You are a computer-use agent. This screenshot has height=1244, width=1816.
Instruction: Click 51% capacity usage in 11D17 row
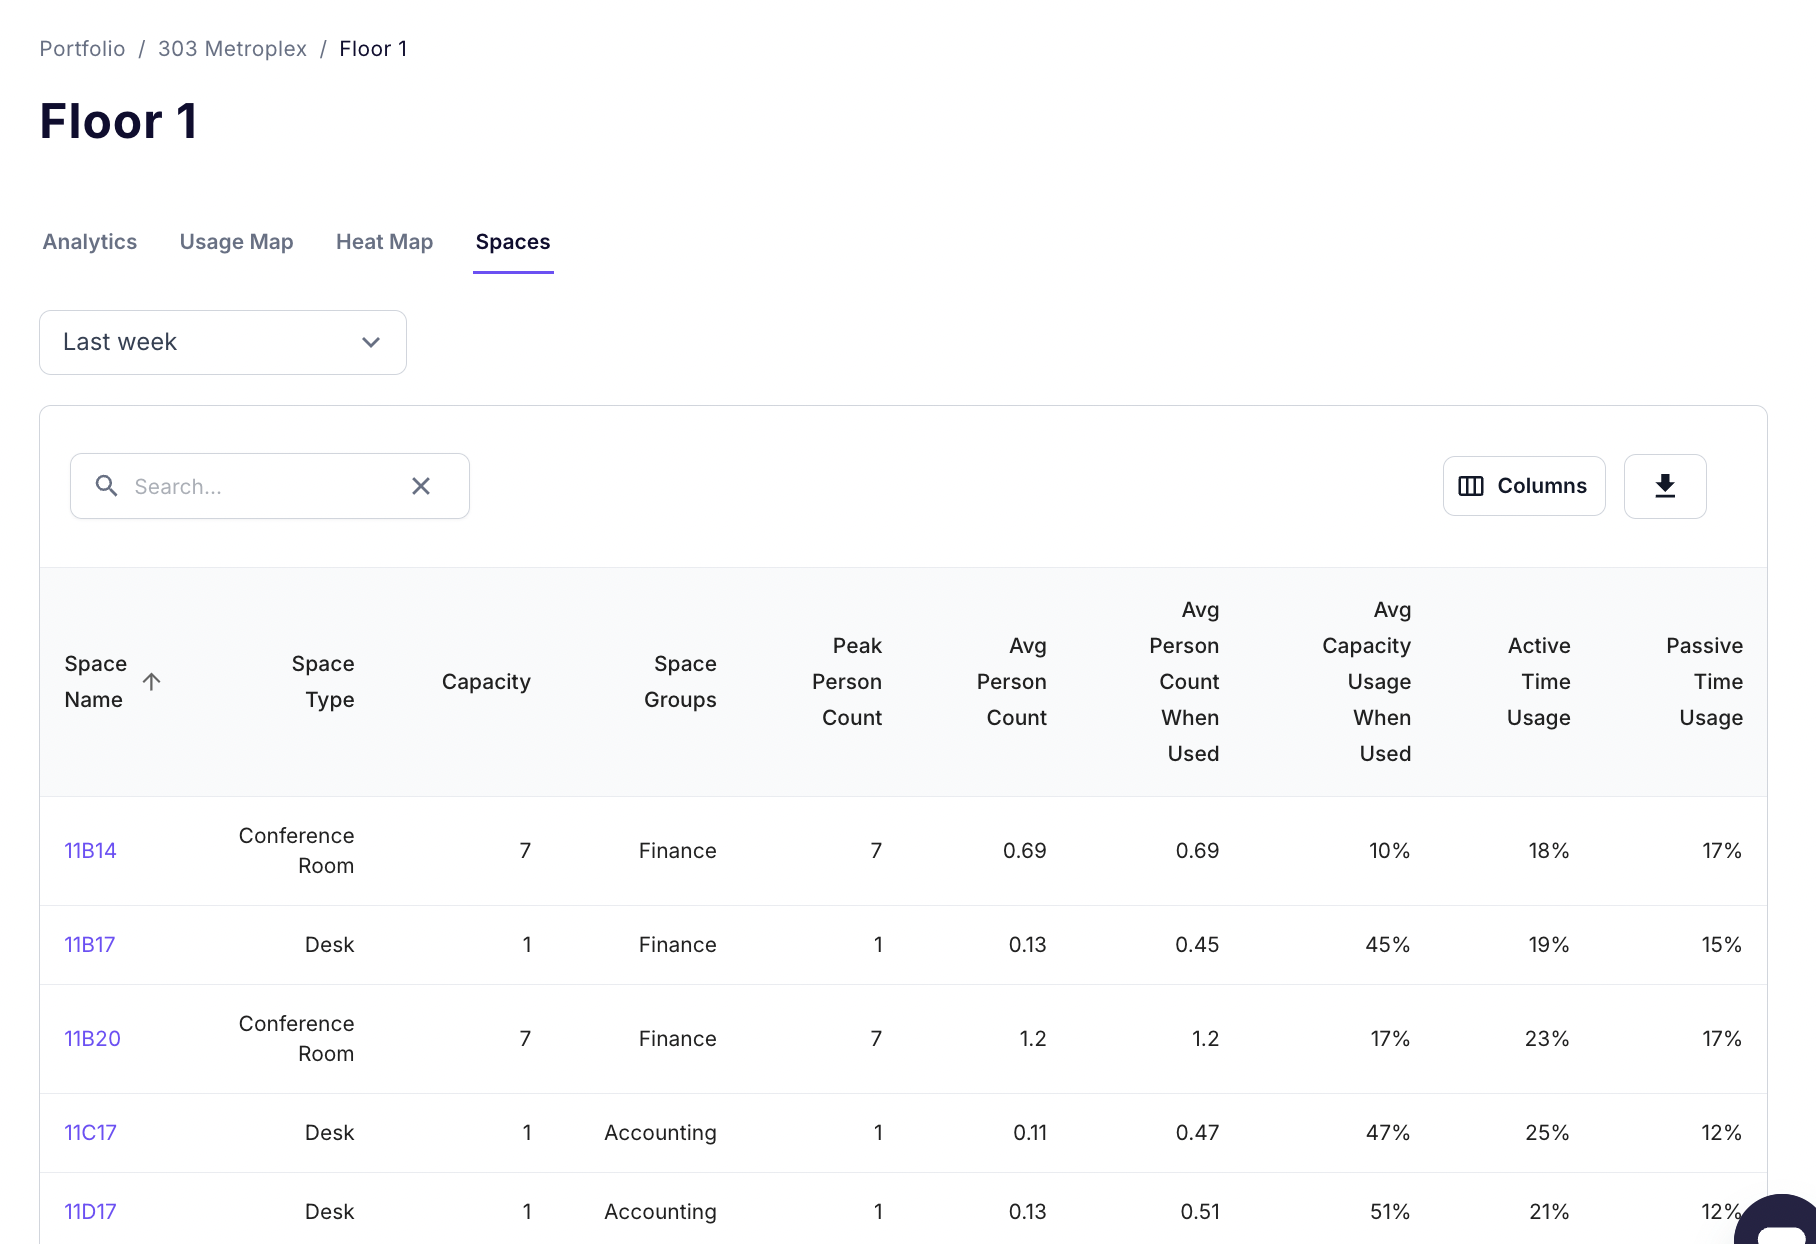[x=1390, y=1212]
